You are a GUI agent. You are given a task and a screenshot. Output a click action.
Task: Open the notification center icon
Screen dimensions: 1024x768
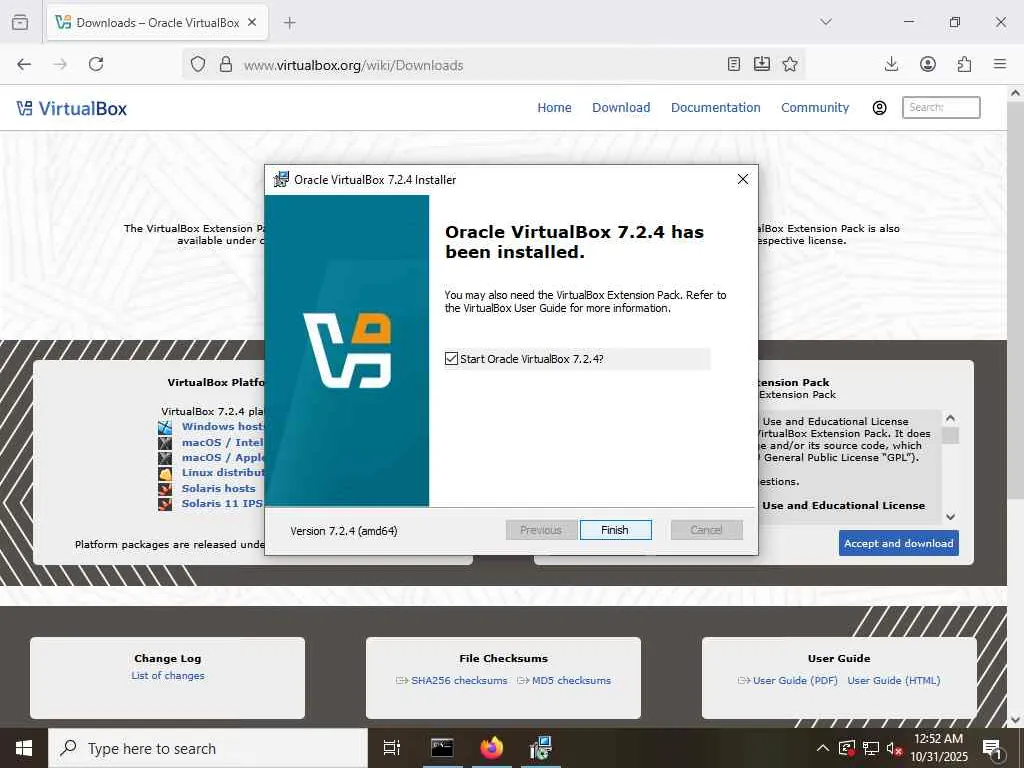click(x=993, y=748)
